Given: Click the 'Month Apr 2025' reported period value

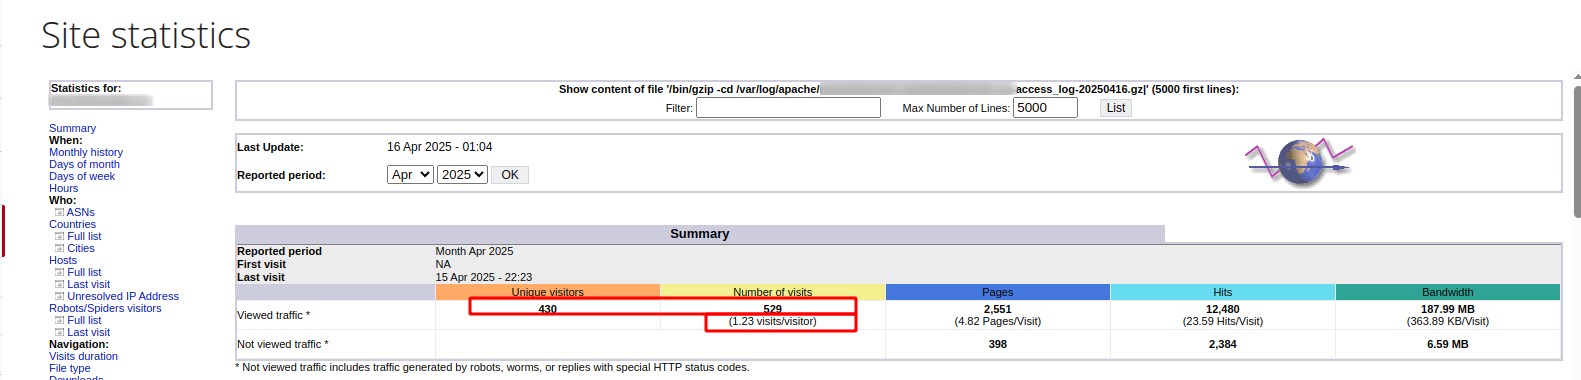Looking at the screenshot, I should pyautogui.click(x=474, y=251).
